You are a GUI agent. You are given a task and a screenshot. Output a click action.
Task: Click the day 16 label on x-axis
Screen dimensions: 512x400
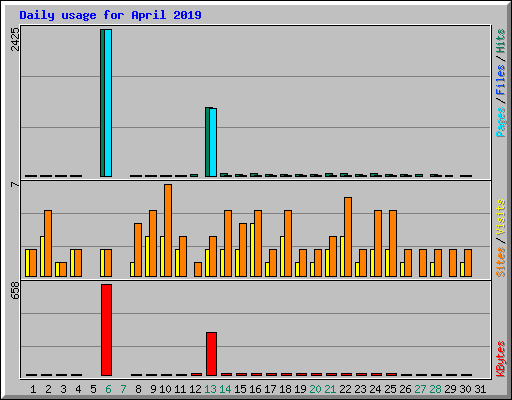click(255, 389)
